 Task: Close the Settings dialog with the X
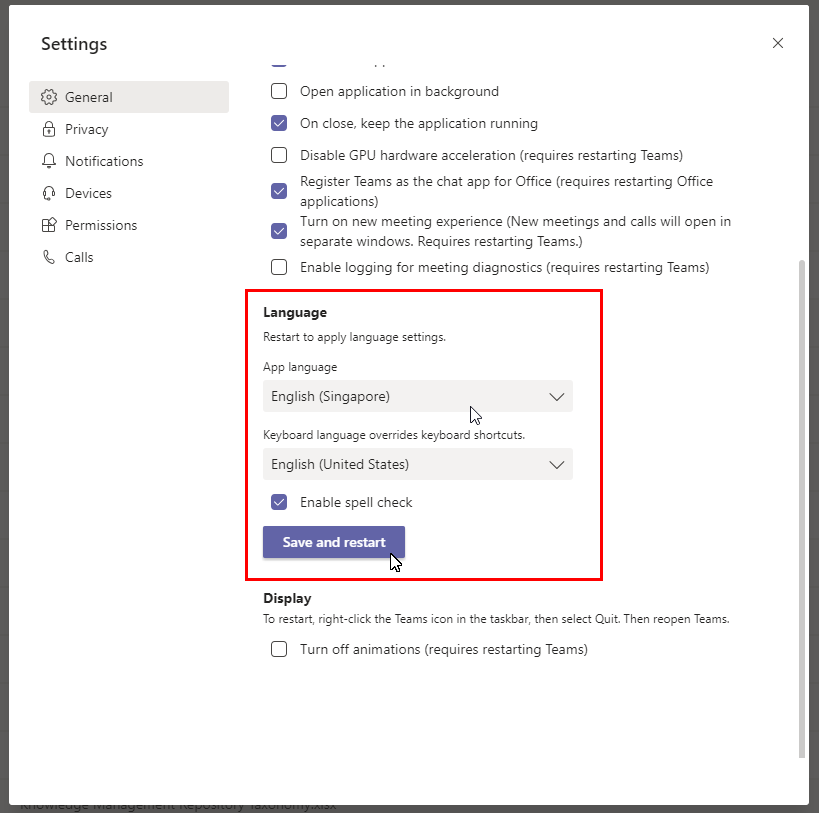[778, 43]
